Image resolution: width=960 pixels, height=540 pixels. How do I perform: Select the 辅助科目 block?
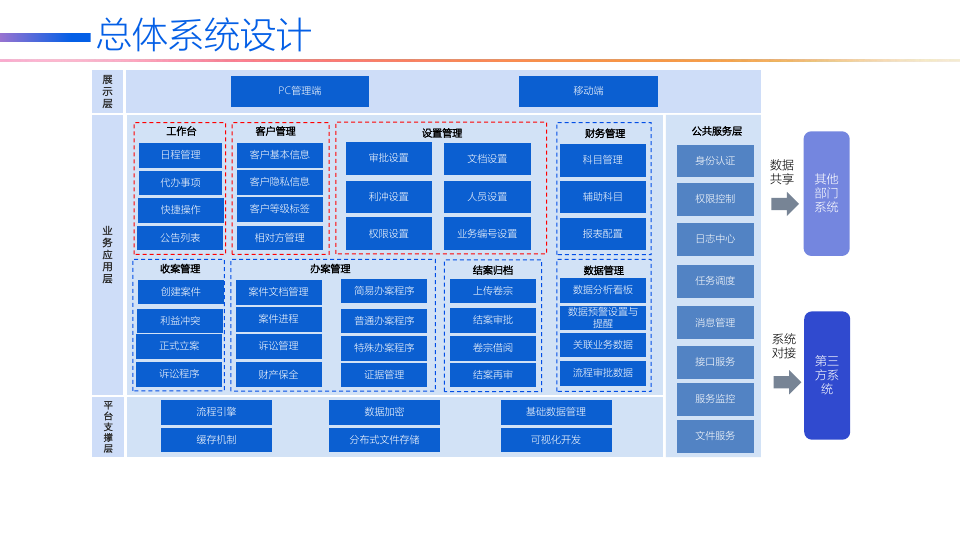click(602, 197)
